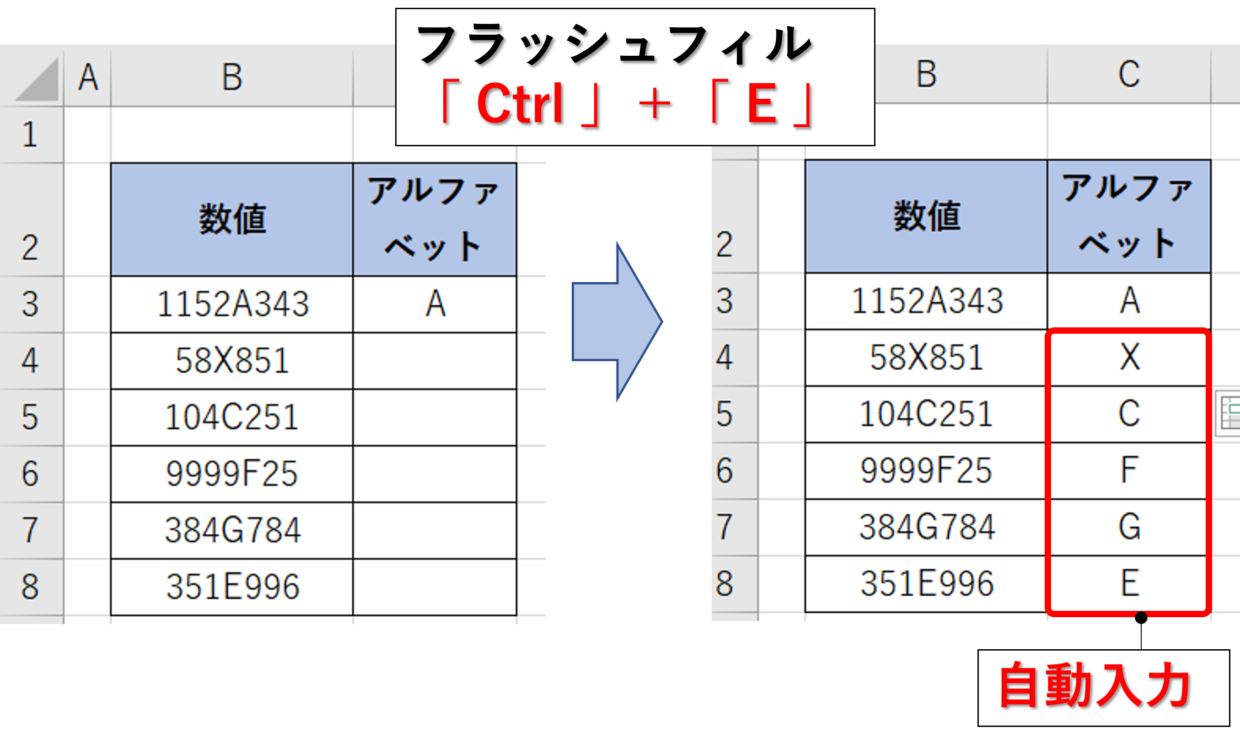Click cell 9999F25 in the right sheet
The width and height of the screenshot is (1240, 753).
(926, 471)
